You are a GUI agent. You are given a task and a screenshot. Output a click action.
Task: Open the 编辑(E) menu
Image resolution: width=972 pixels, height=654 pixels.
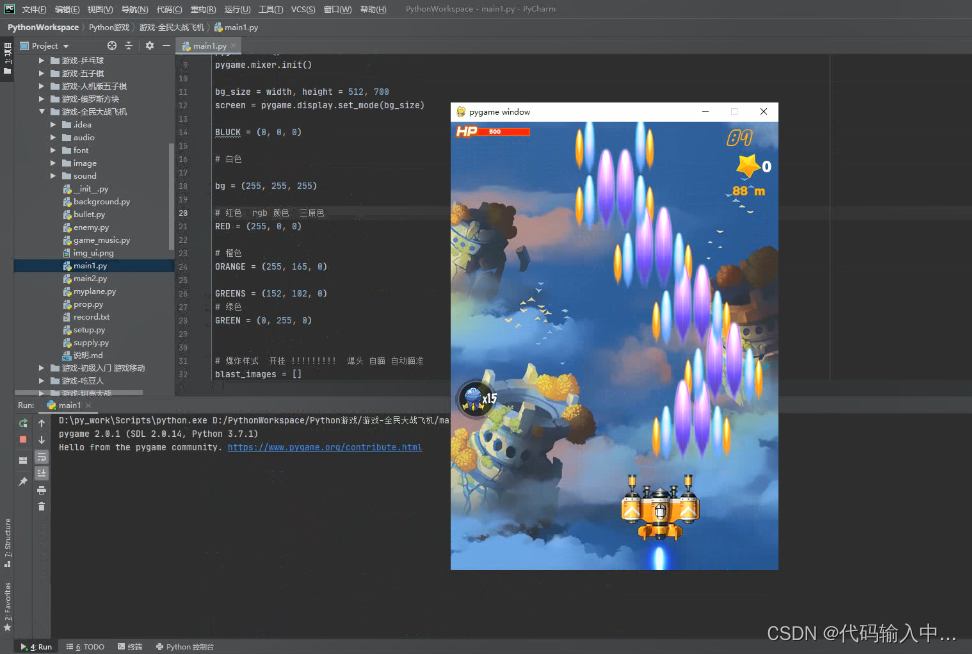pos(67,9)
